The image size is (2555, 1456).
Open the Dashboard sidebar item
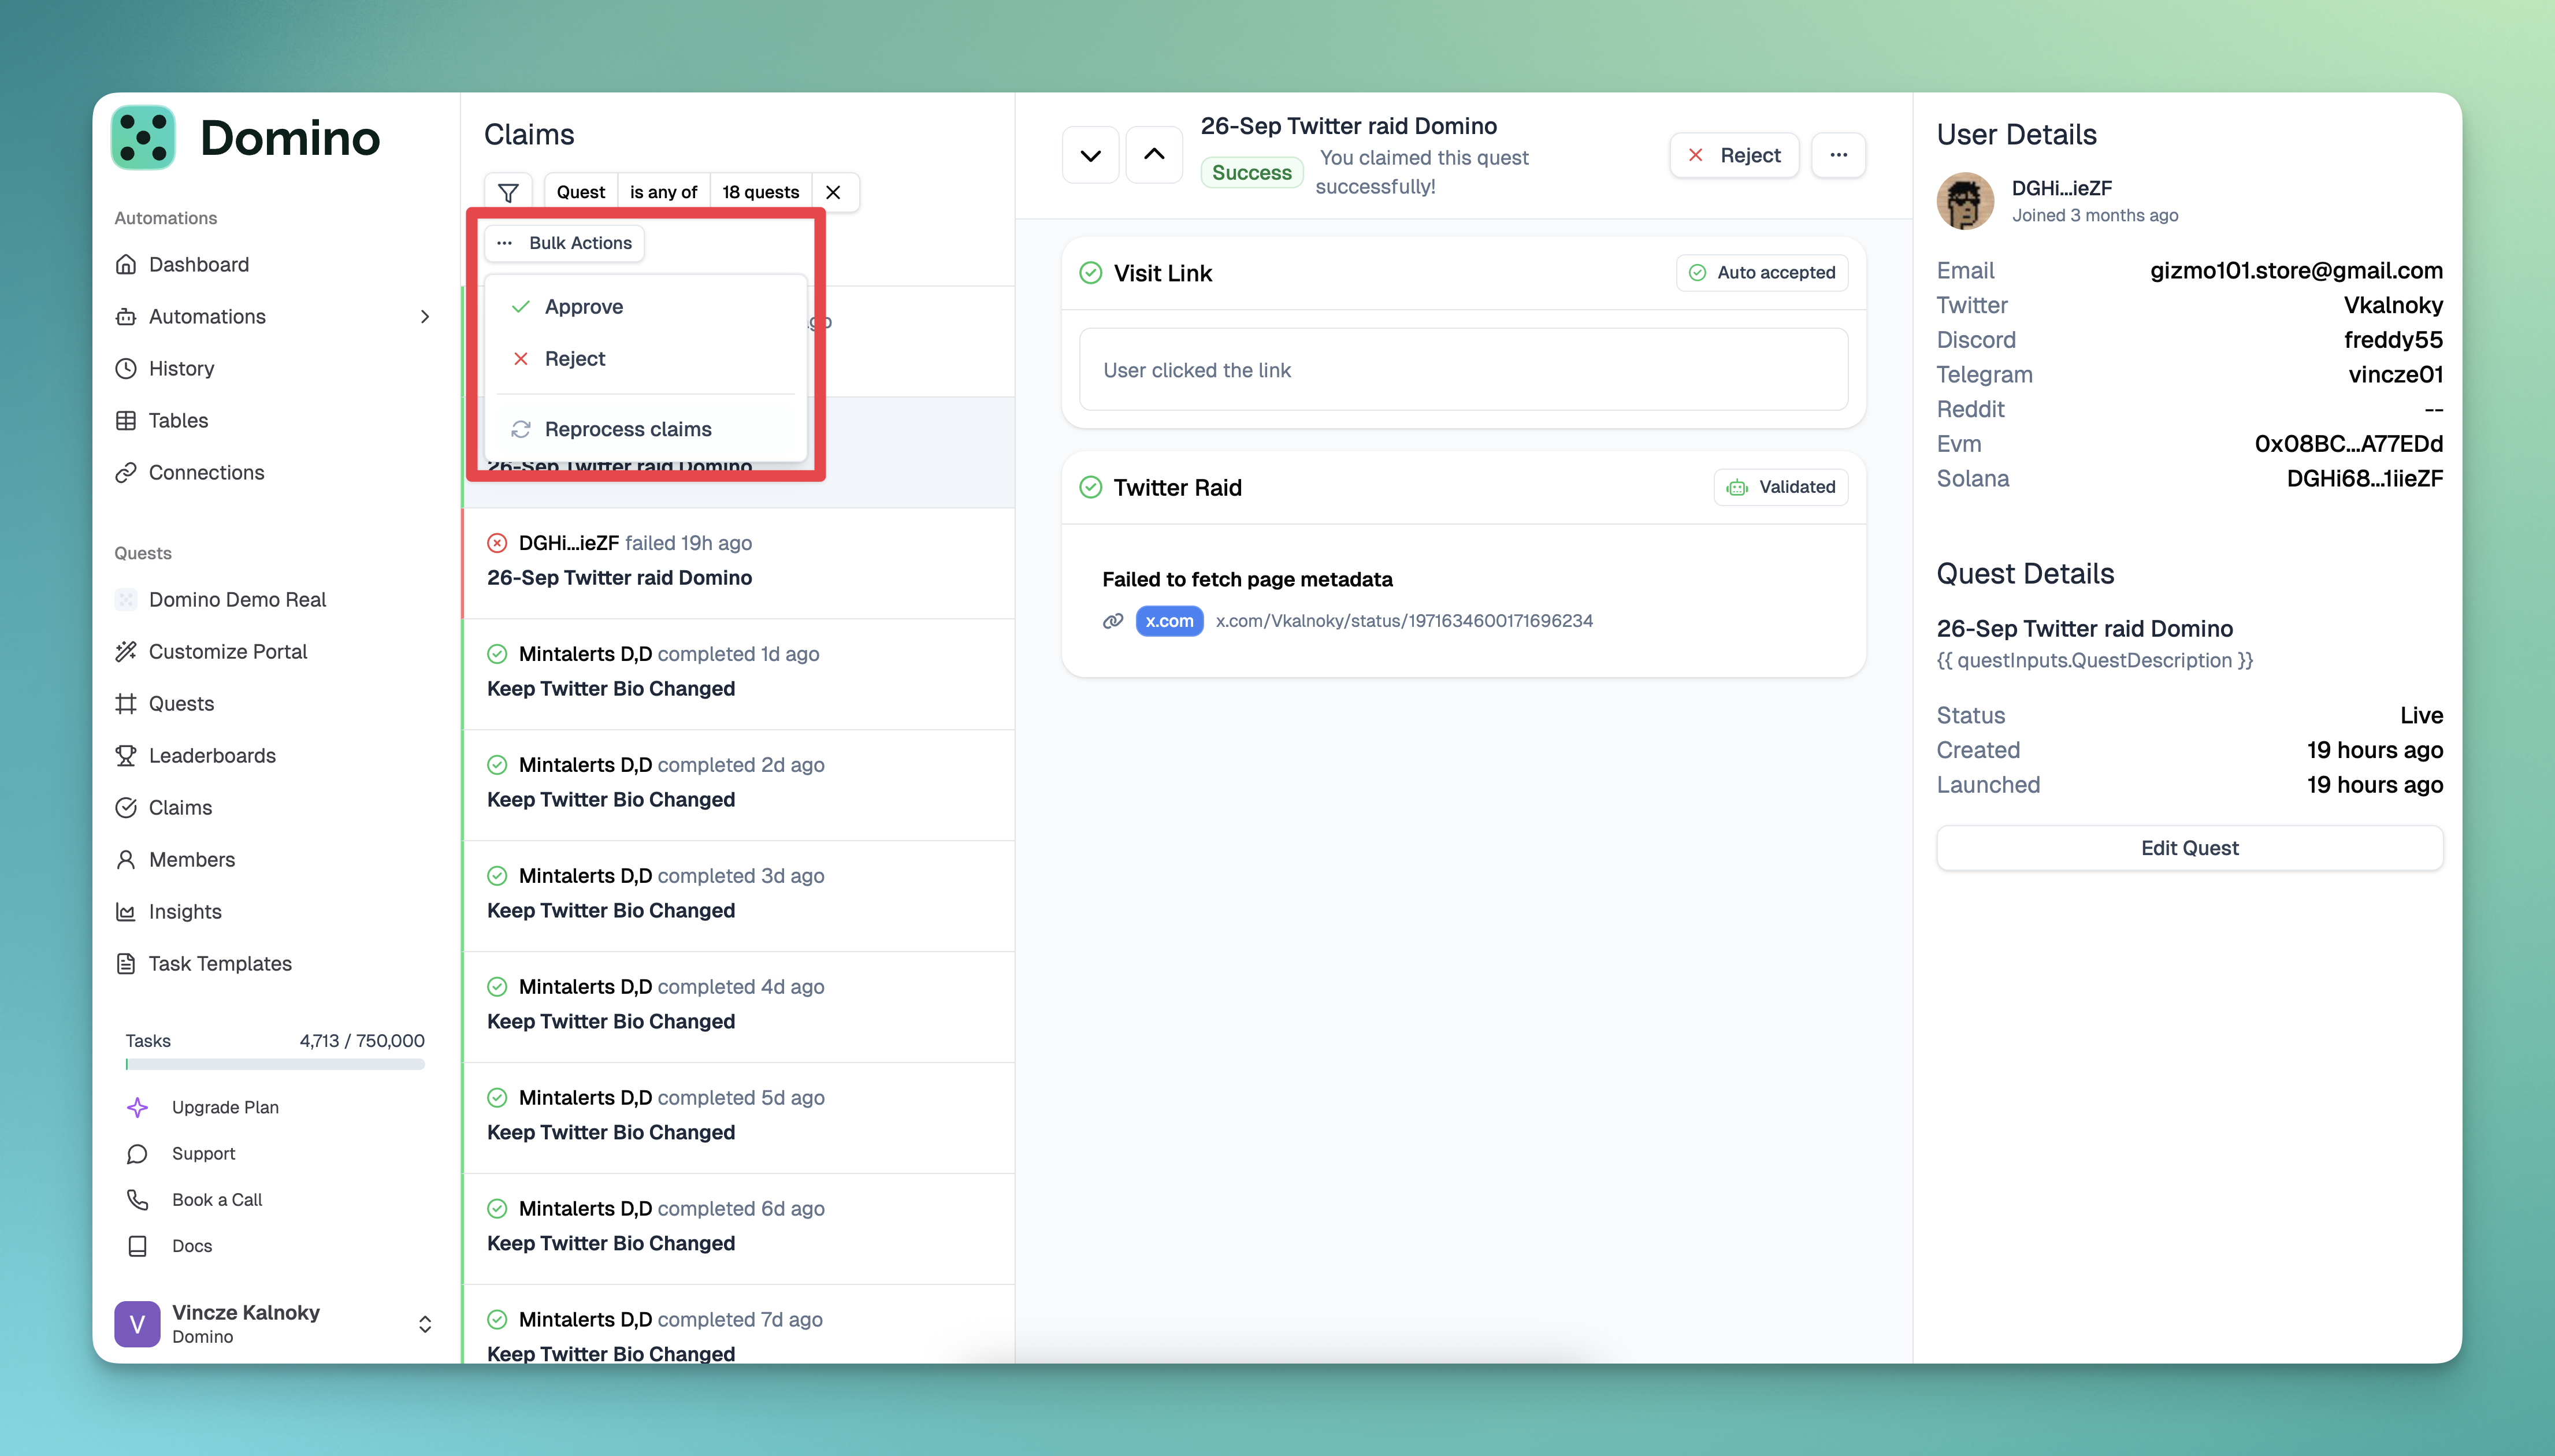198,264
